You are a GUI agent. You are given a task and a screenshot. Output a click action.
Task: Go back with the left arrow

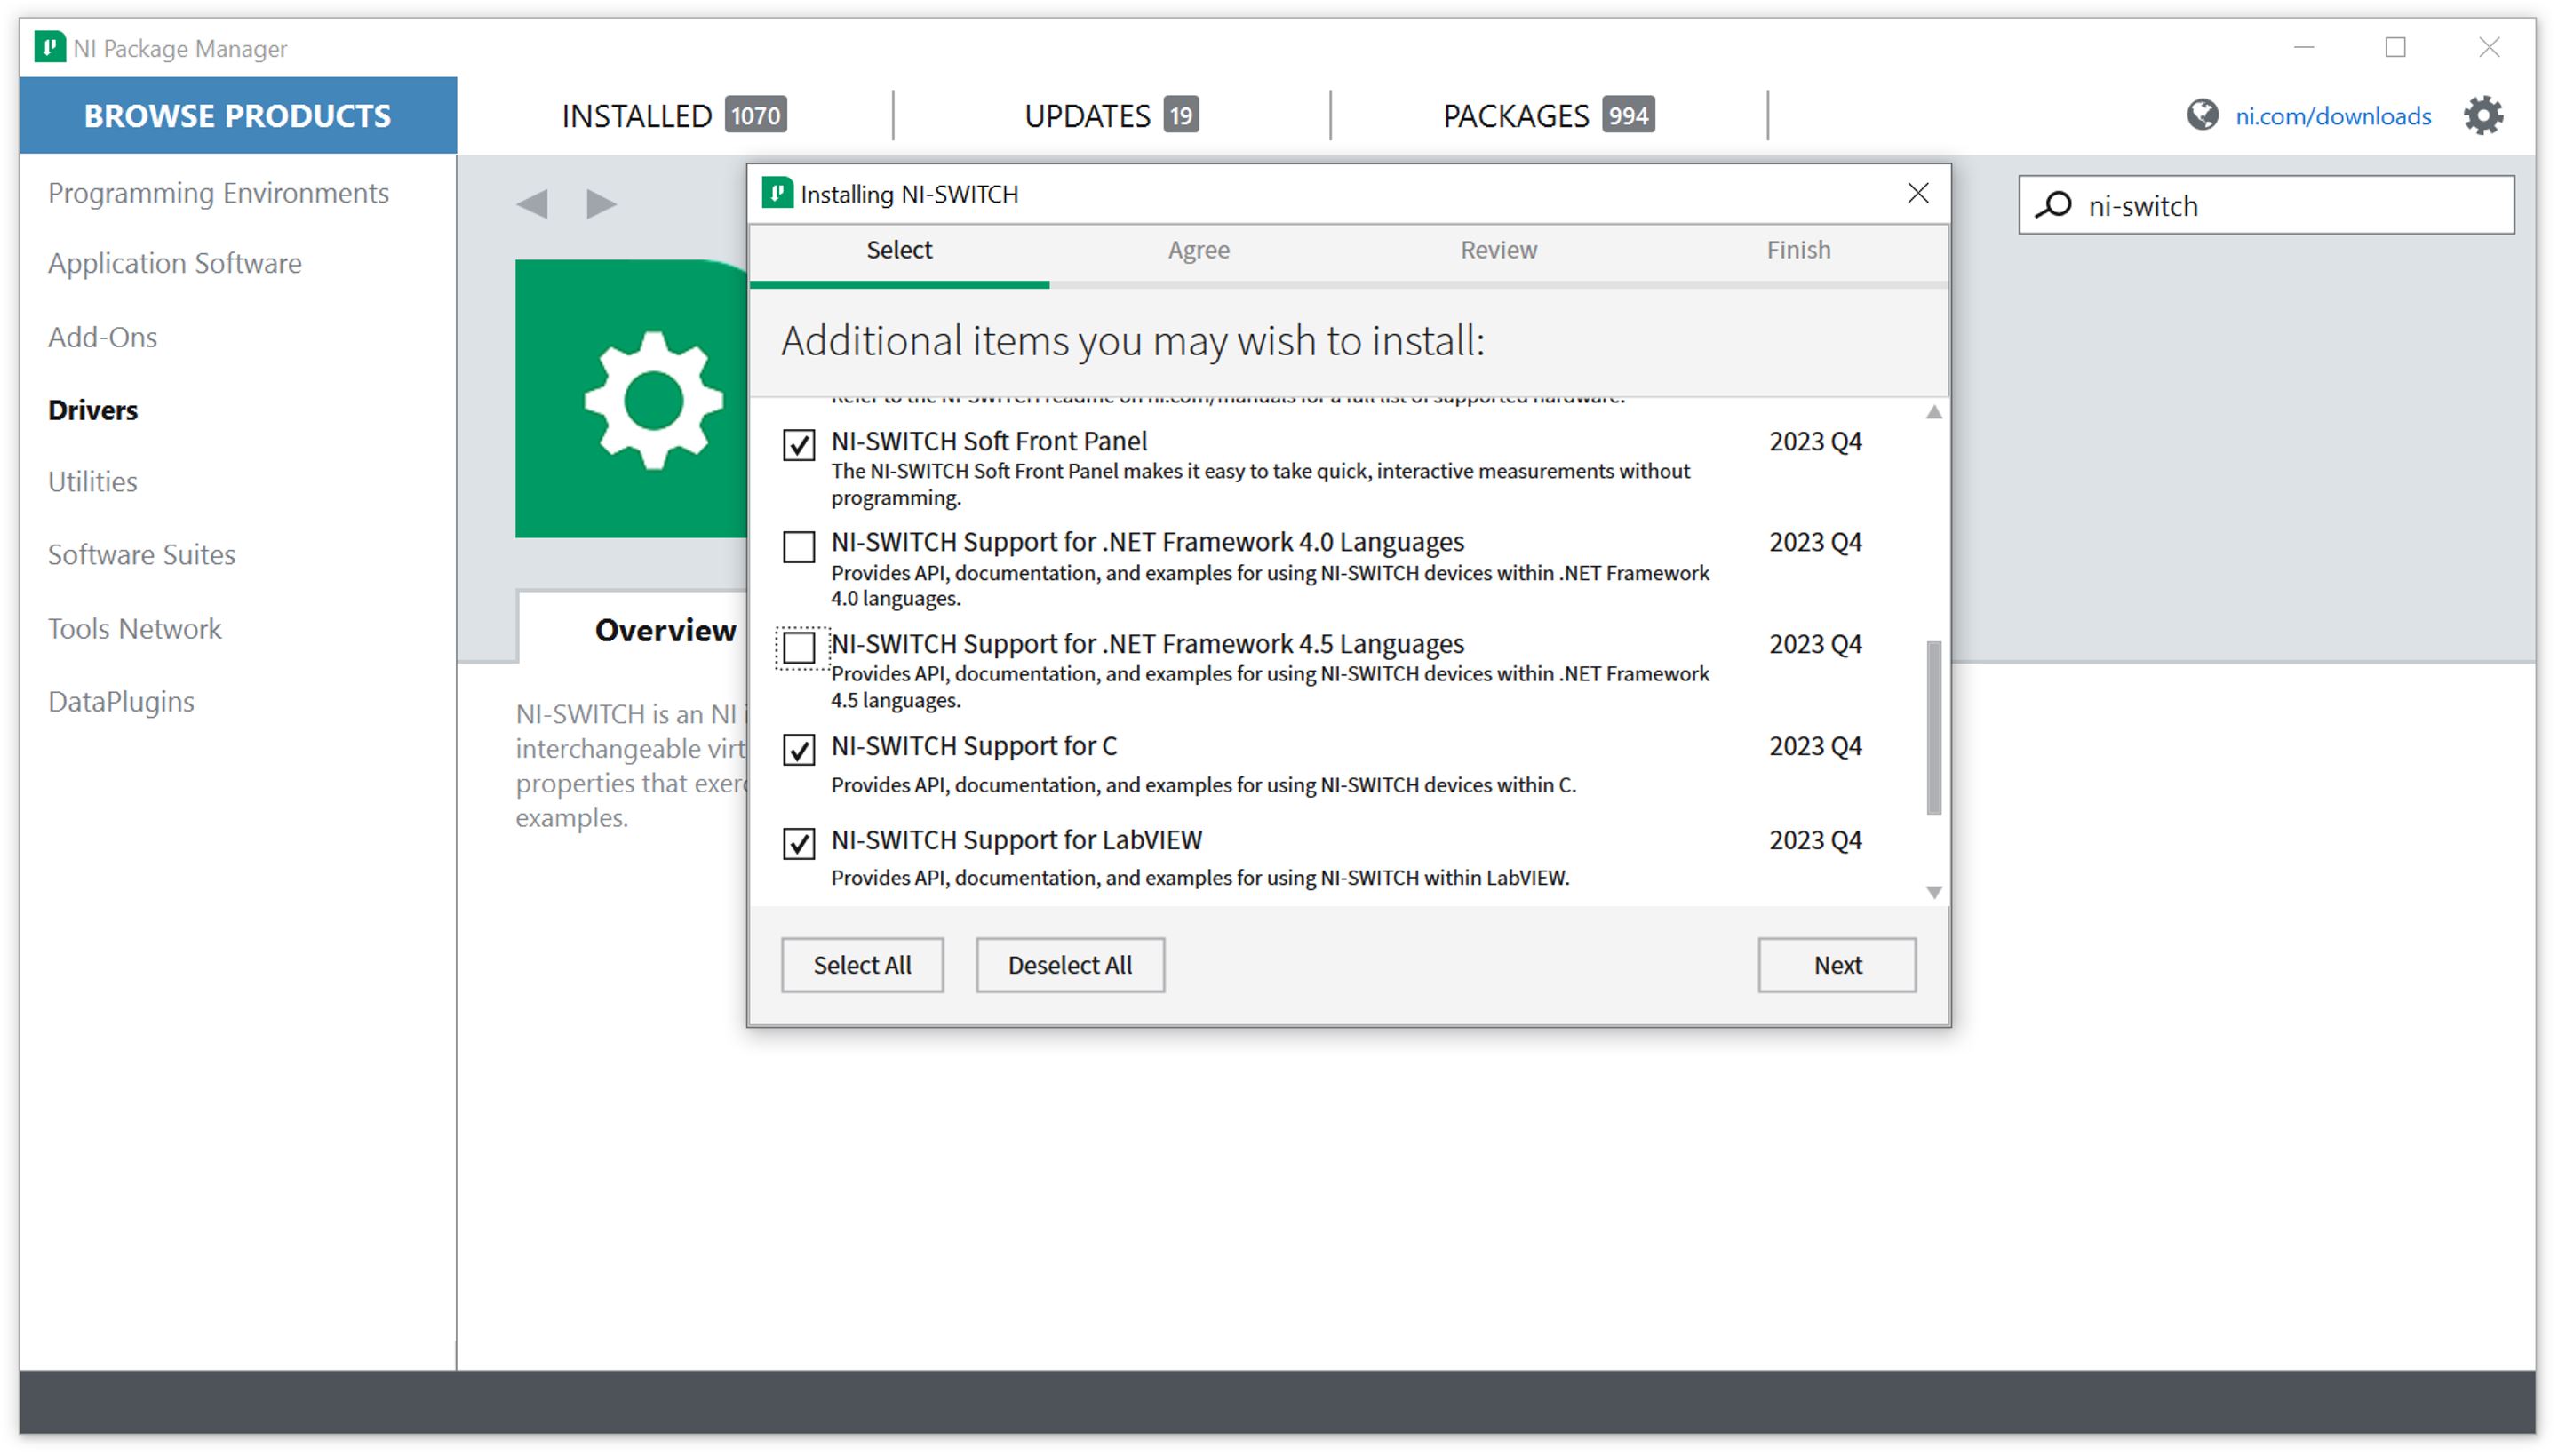coord(532,204)
